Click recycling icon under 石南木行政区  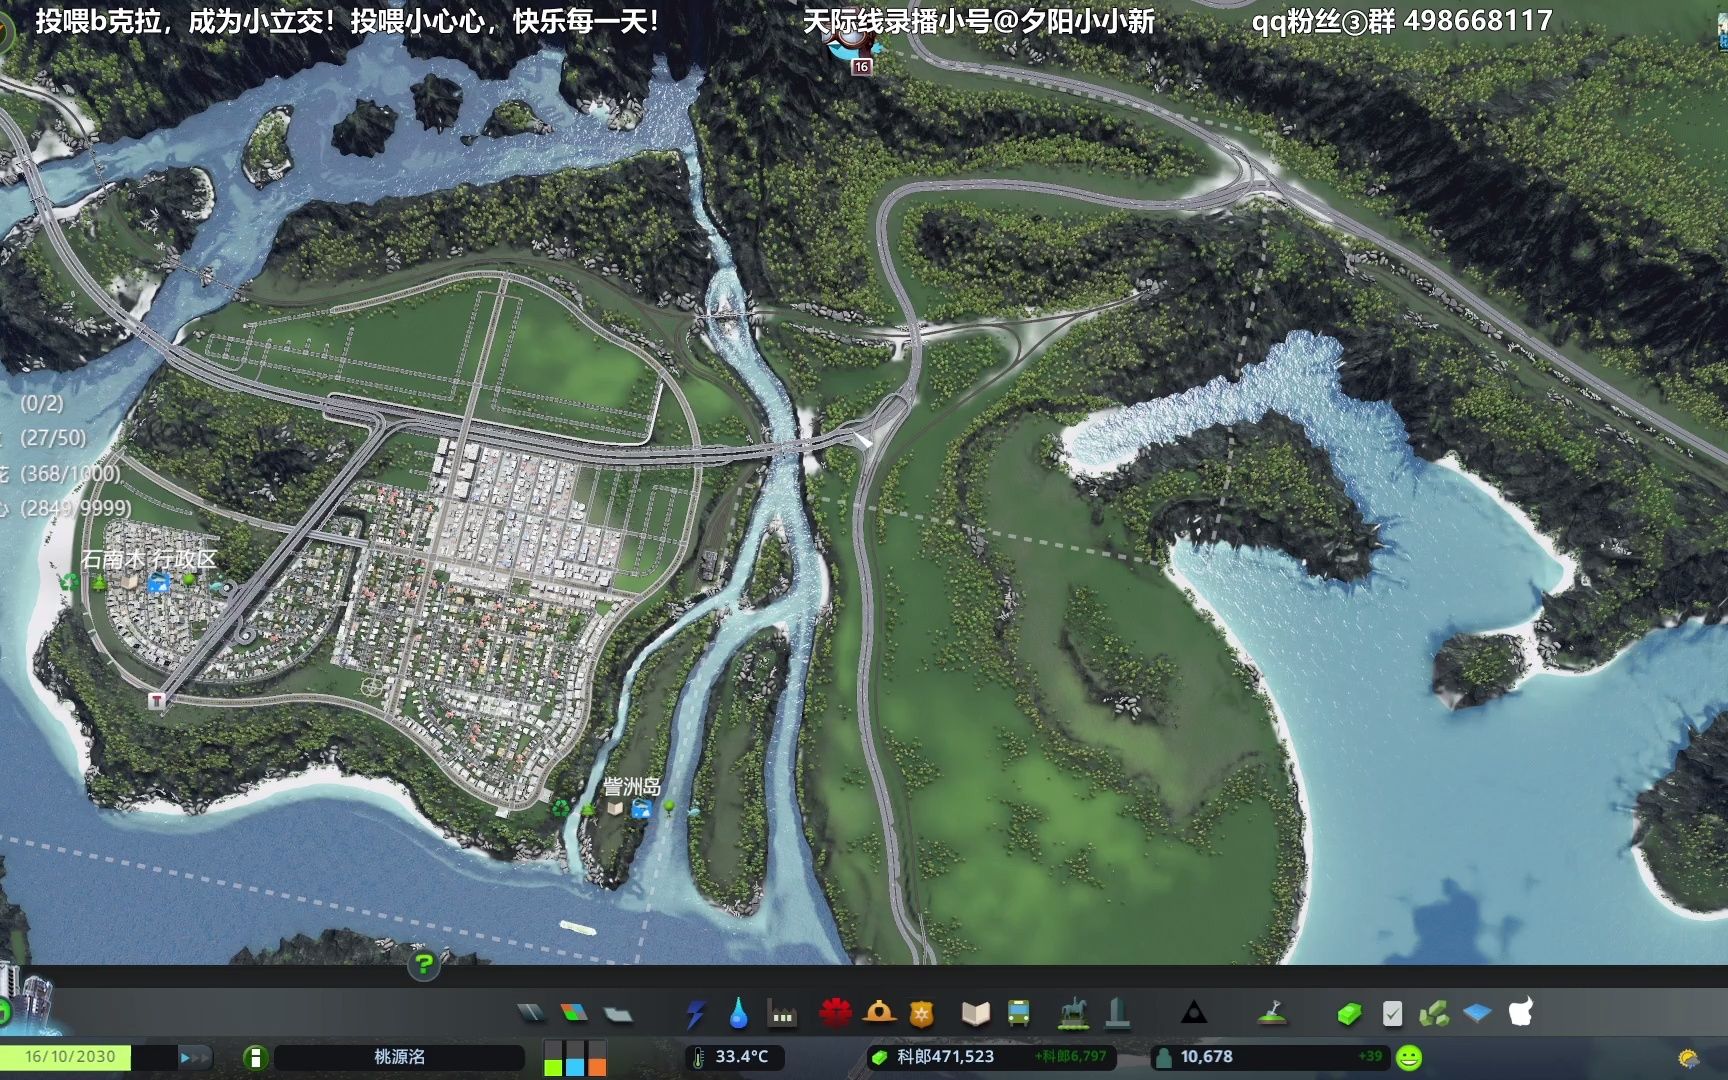(x=69, y=581)
